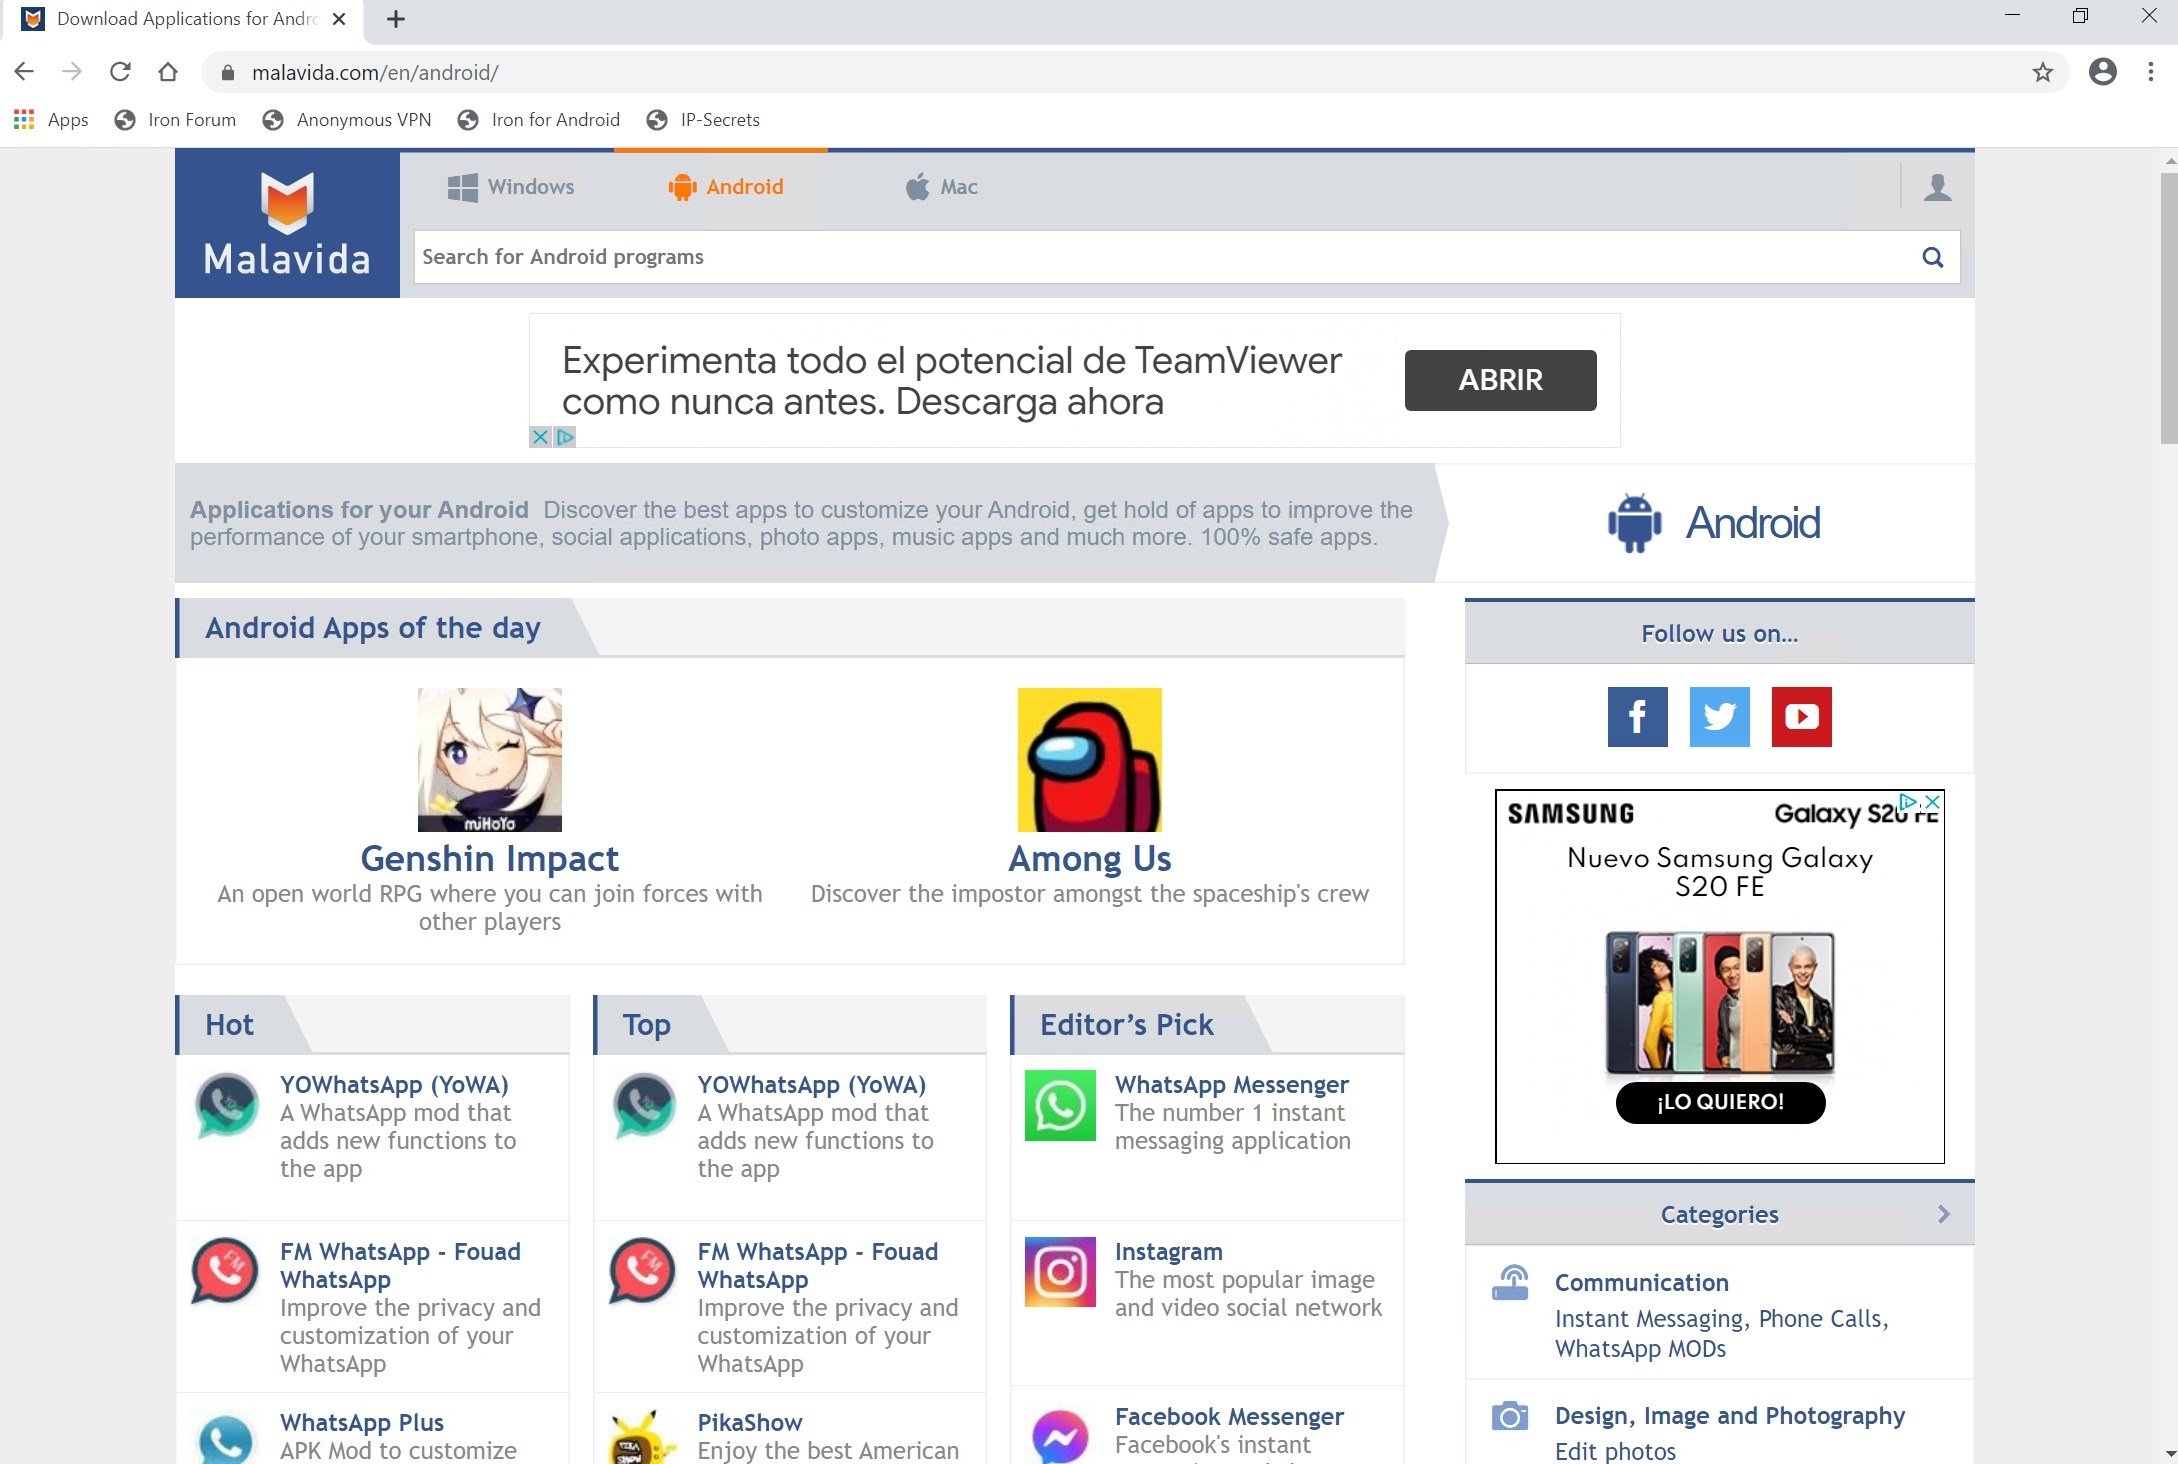The height and width of the screenshot is (1464, 2178).
Task: Reload the page with refresh icon
Action: [120, 72]
